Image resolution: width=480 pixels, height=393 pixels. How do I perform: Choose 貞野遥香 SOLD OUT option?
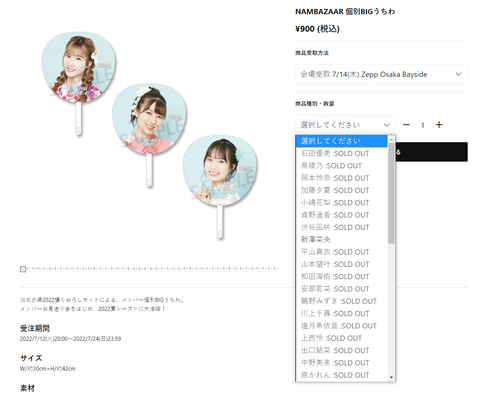(342, 215)
